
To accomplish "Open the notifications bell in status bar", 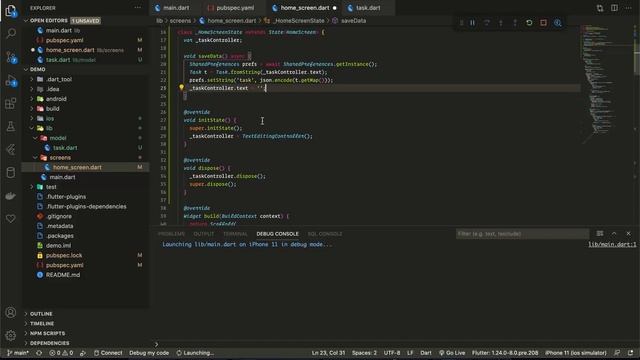I will click(x=631, y=353).
